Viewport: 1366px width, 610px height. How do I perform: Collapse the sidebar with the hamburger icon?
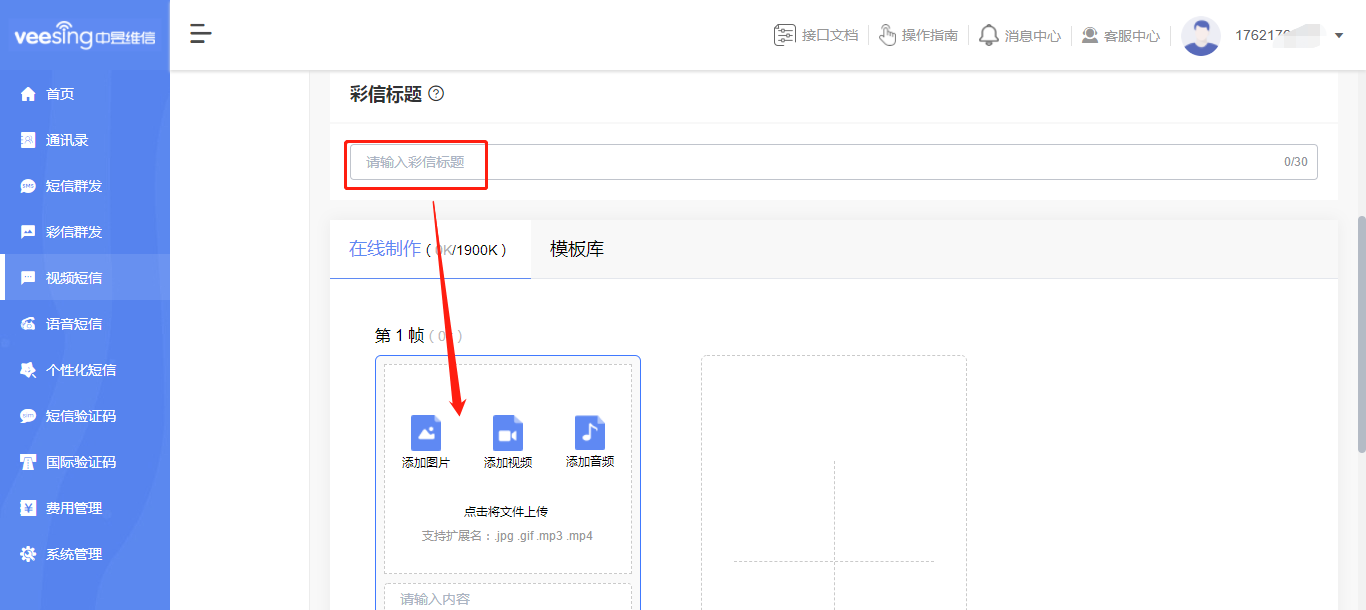(x=200, y=33)
